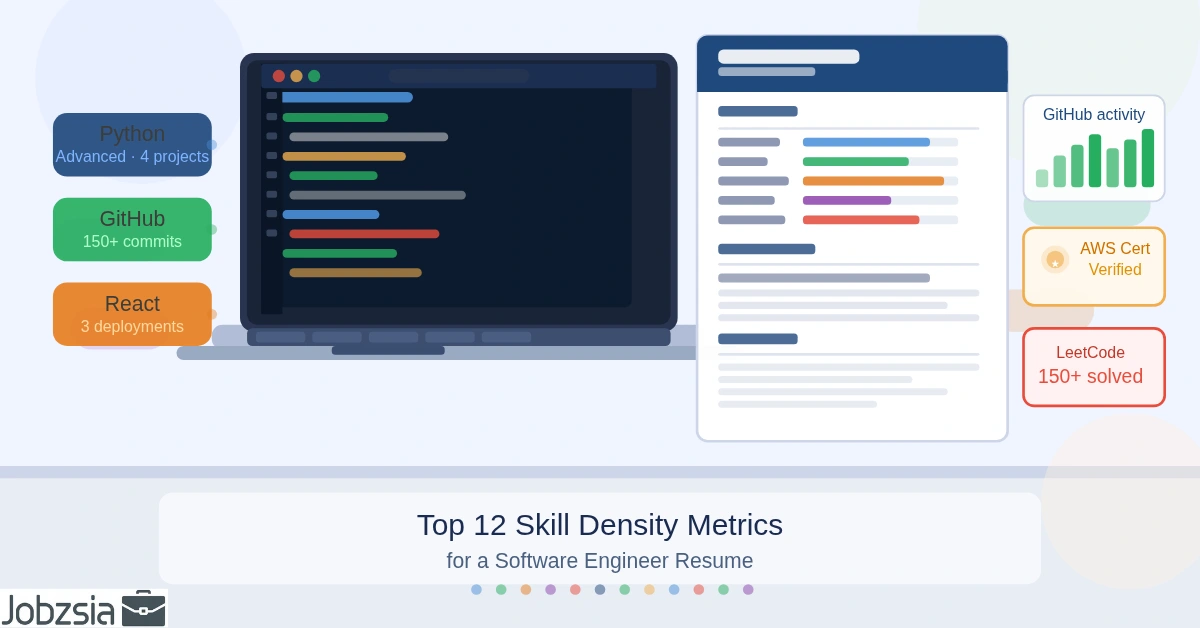Click the resume document's dark blue header
Image resolution: width=1200 pixels, height=628 pixels.
(x=852, y=64)
